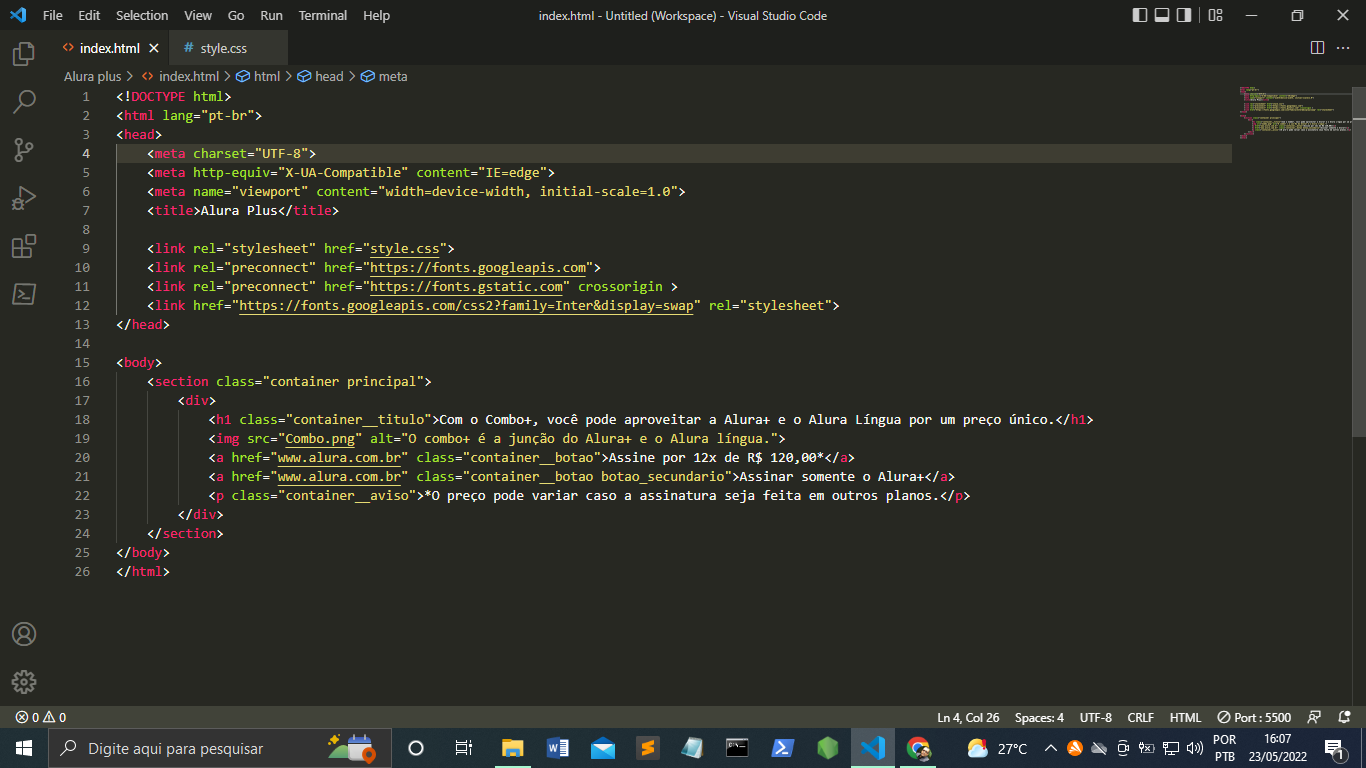The height and width of the screenshot is (768, 1366).
Task: Open the Windows Start button
Action: click(x=24, y=748)
